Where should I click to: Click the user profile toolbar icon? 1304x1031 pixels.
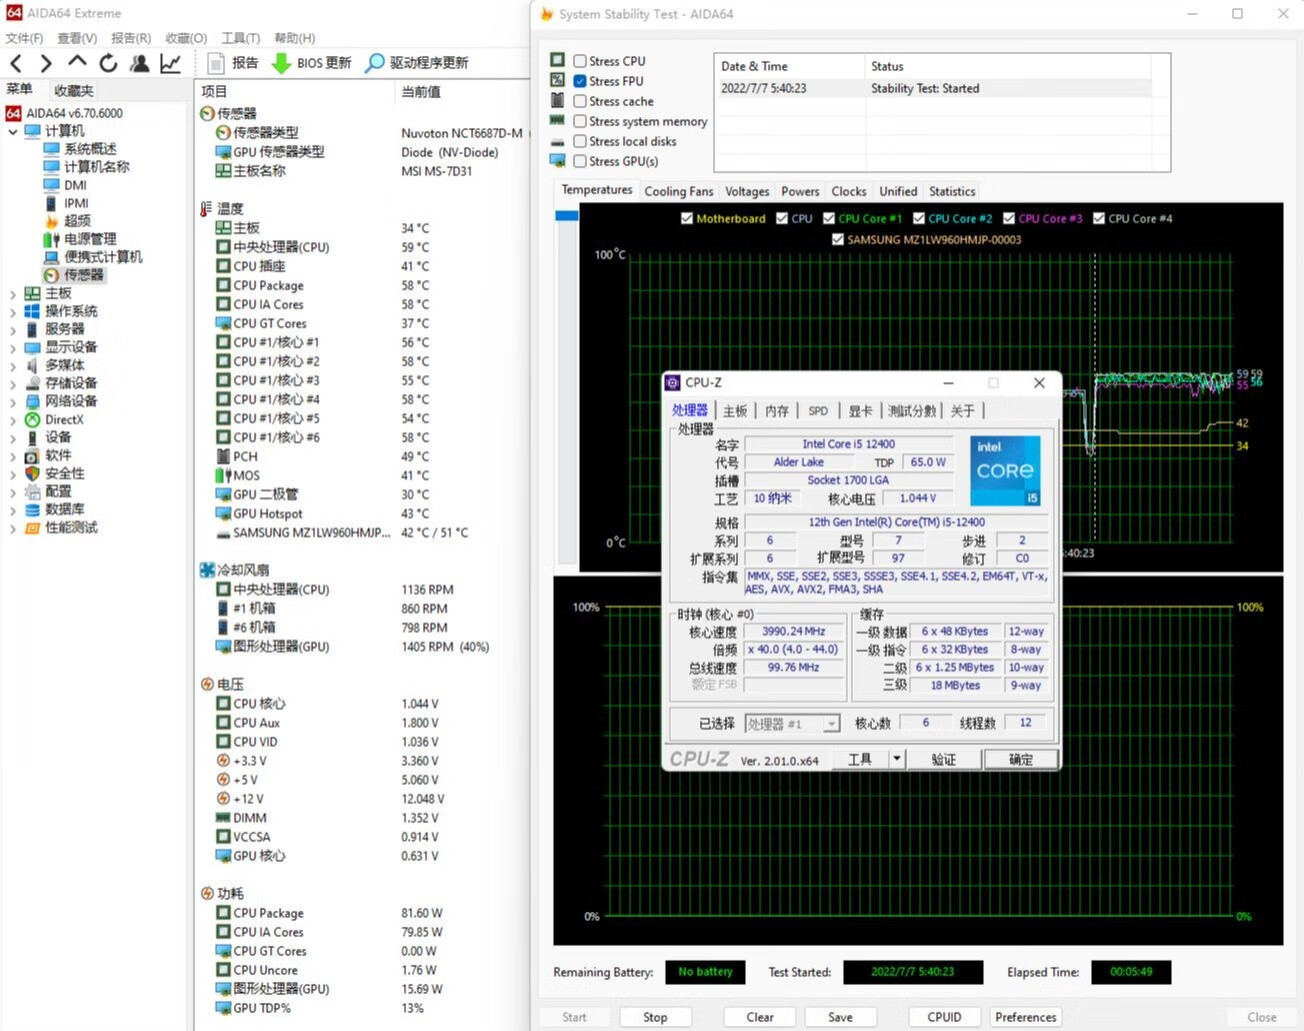point(140,63)
